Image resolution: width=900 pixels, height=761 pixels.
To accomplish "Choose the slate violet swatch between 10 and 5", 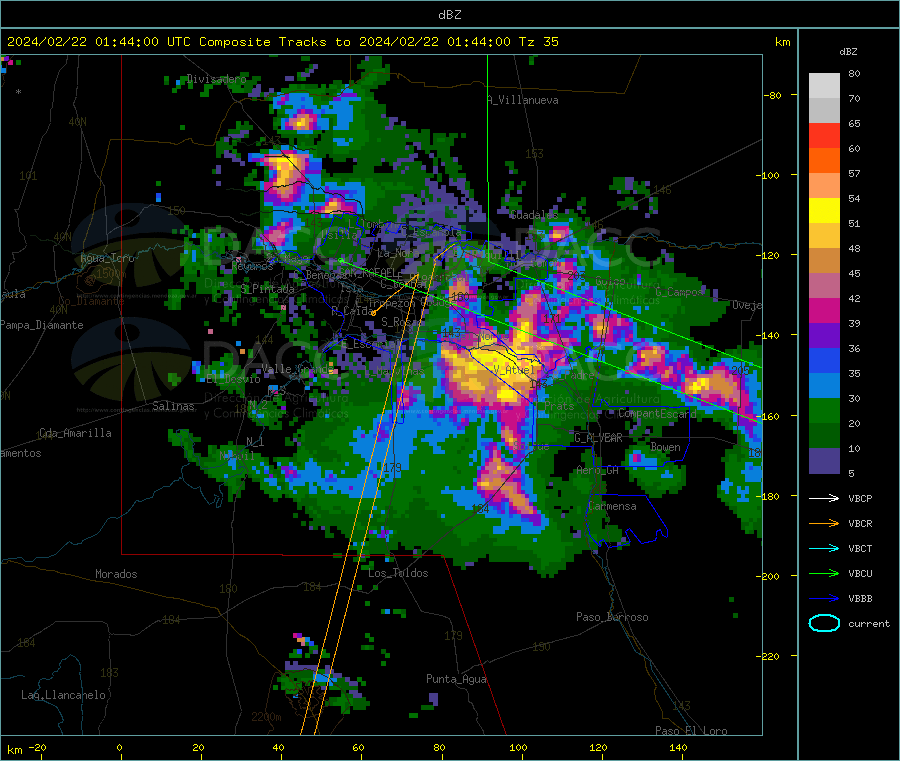I will (x=824, y=461).
